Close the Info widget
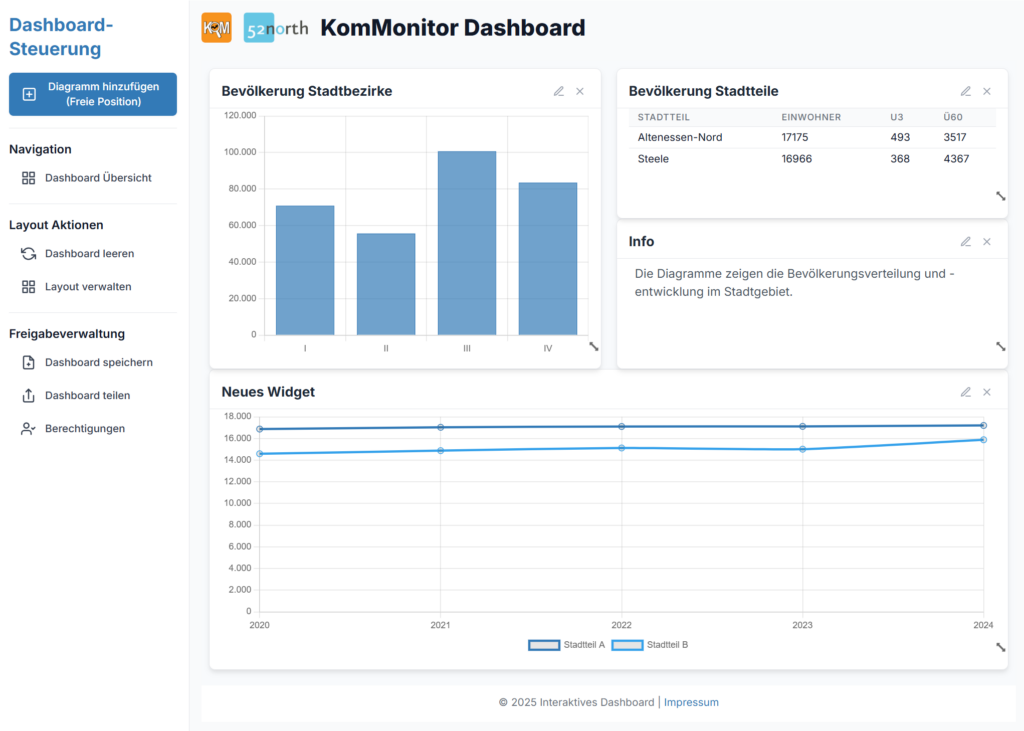Viewport: 1024px width, 731px height. (x=987, y=242)
